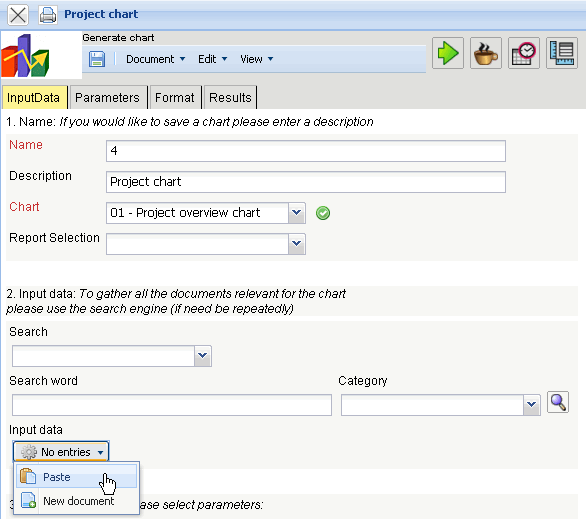Choose New document menu entry
This screenshot has height=519, width=586.
77,501
